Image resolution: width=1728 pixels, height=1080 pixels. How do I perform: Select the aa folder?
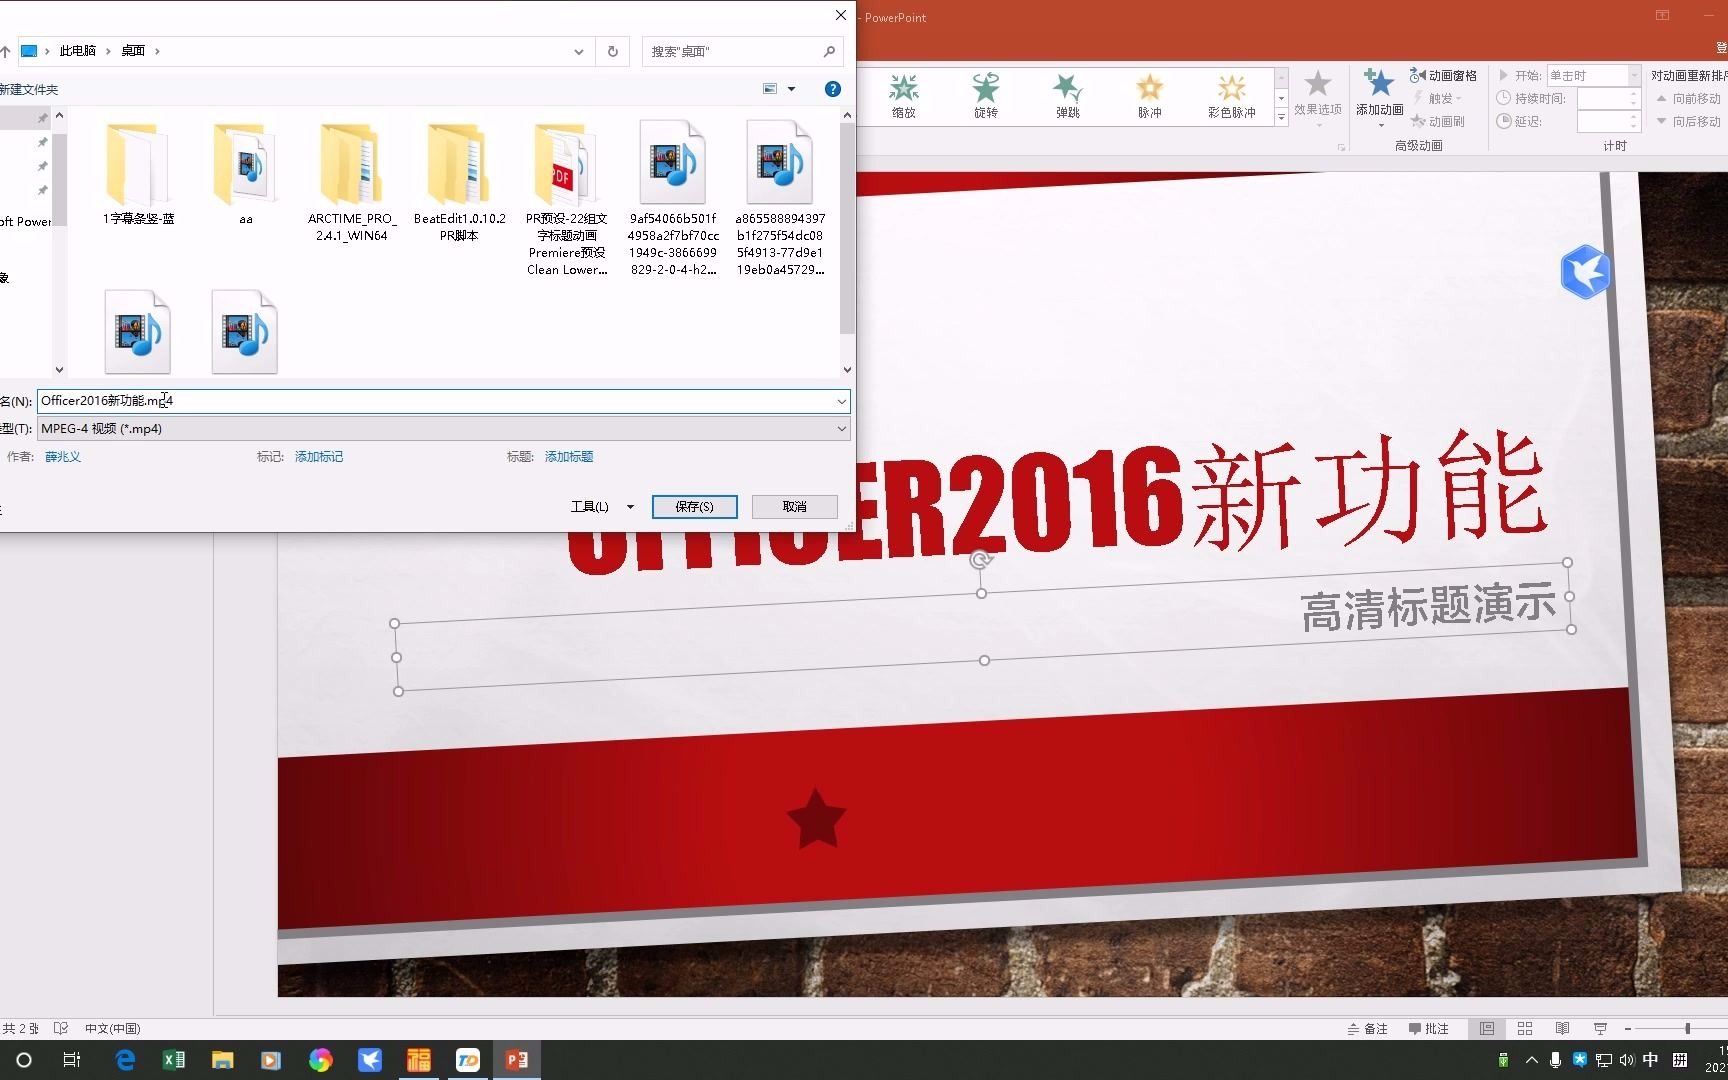(x=245, y=174)
